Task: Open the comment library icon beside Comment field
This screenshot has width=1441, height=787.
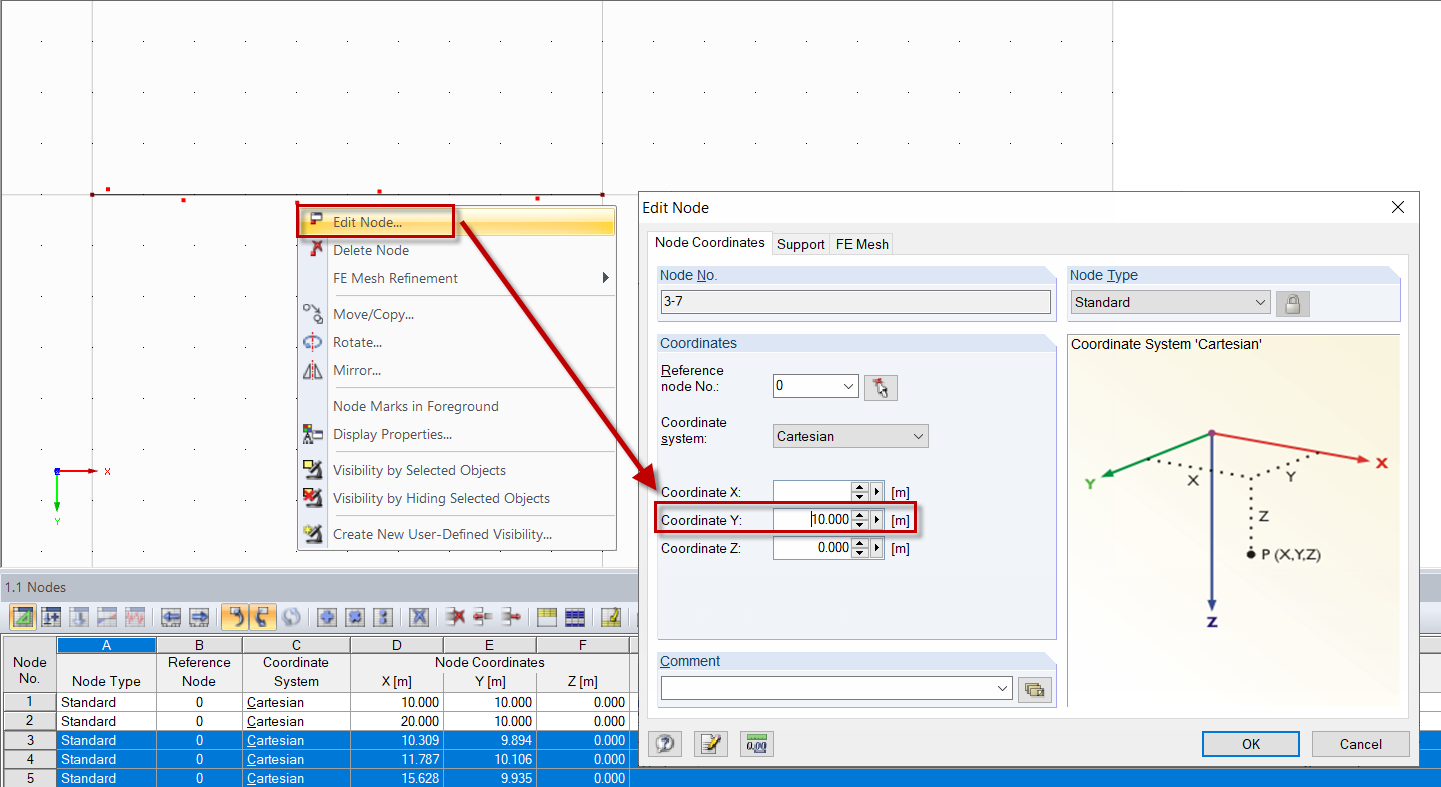Action: pos(1035,689)
